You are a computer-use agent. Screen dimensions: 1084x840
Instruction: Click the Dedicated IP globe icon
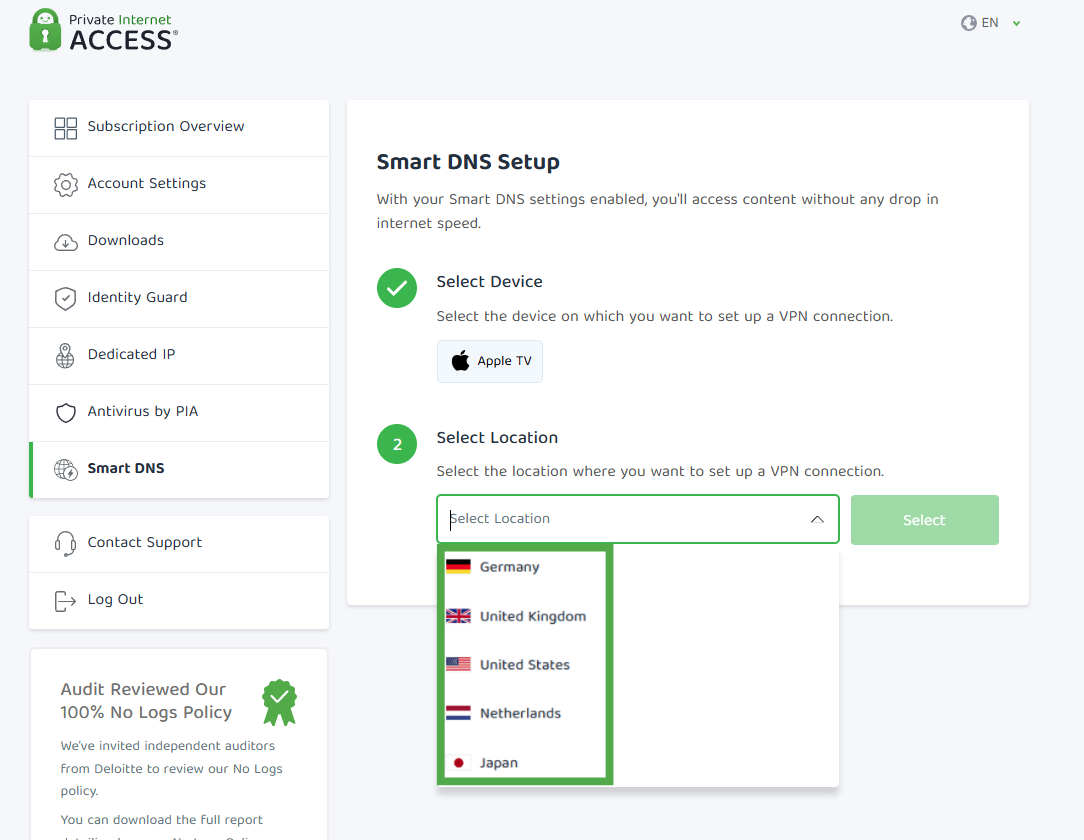65,355
